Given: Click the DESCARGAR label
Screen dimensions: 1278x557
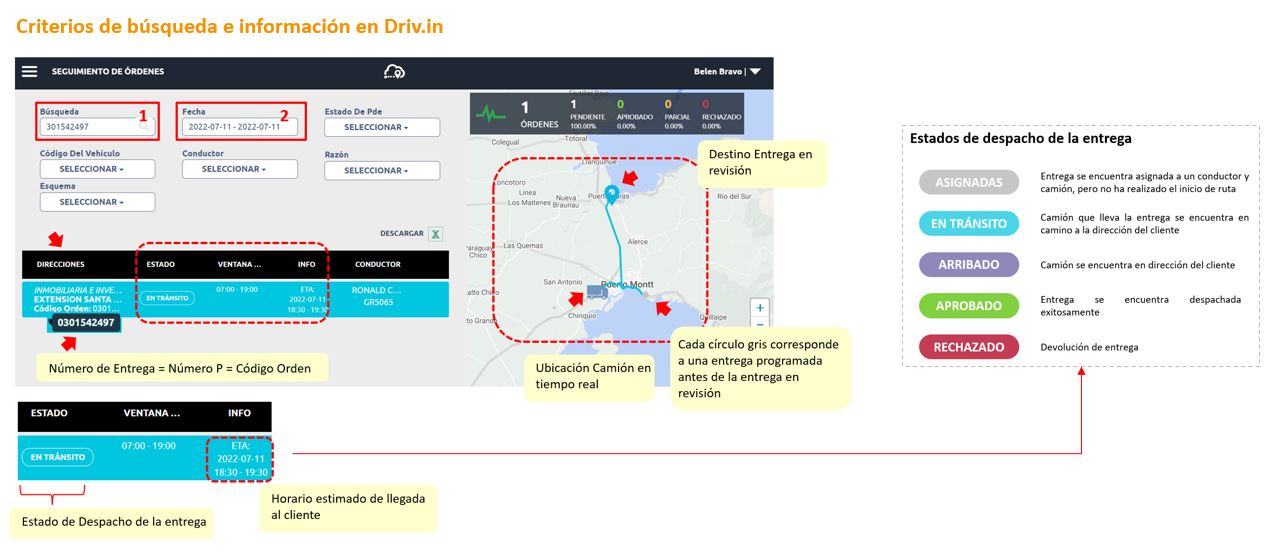Looking at the screenshot, I should point(402,234).
